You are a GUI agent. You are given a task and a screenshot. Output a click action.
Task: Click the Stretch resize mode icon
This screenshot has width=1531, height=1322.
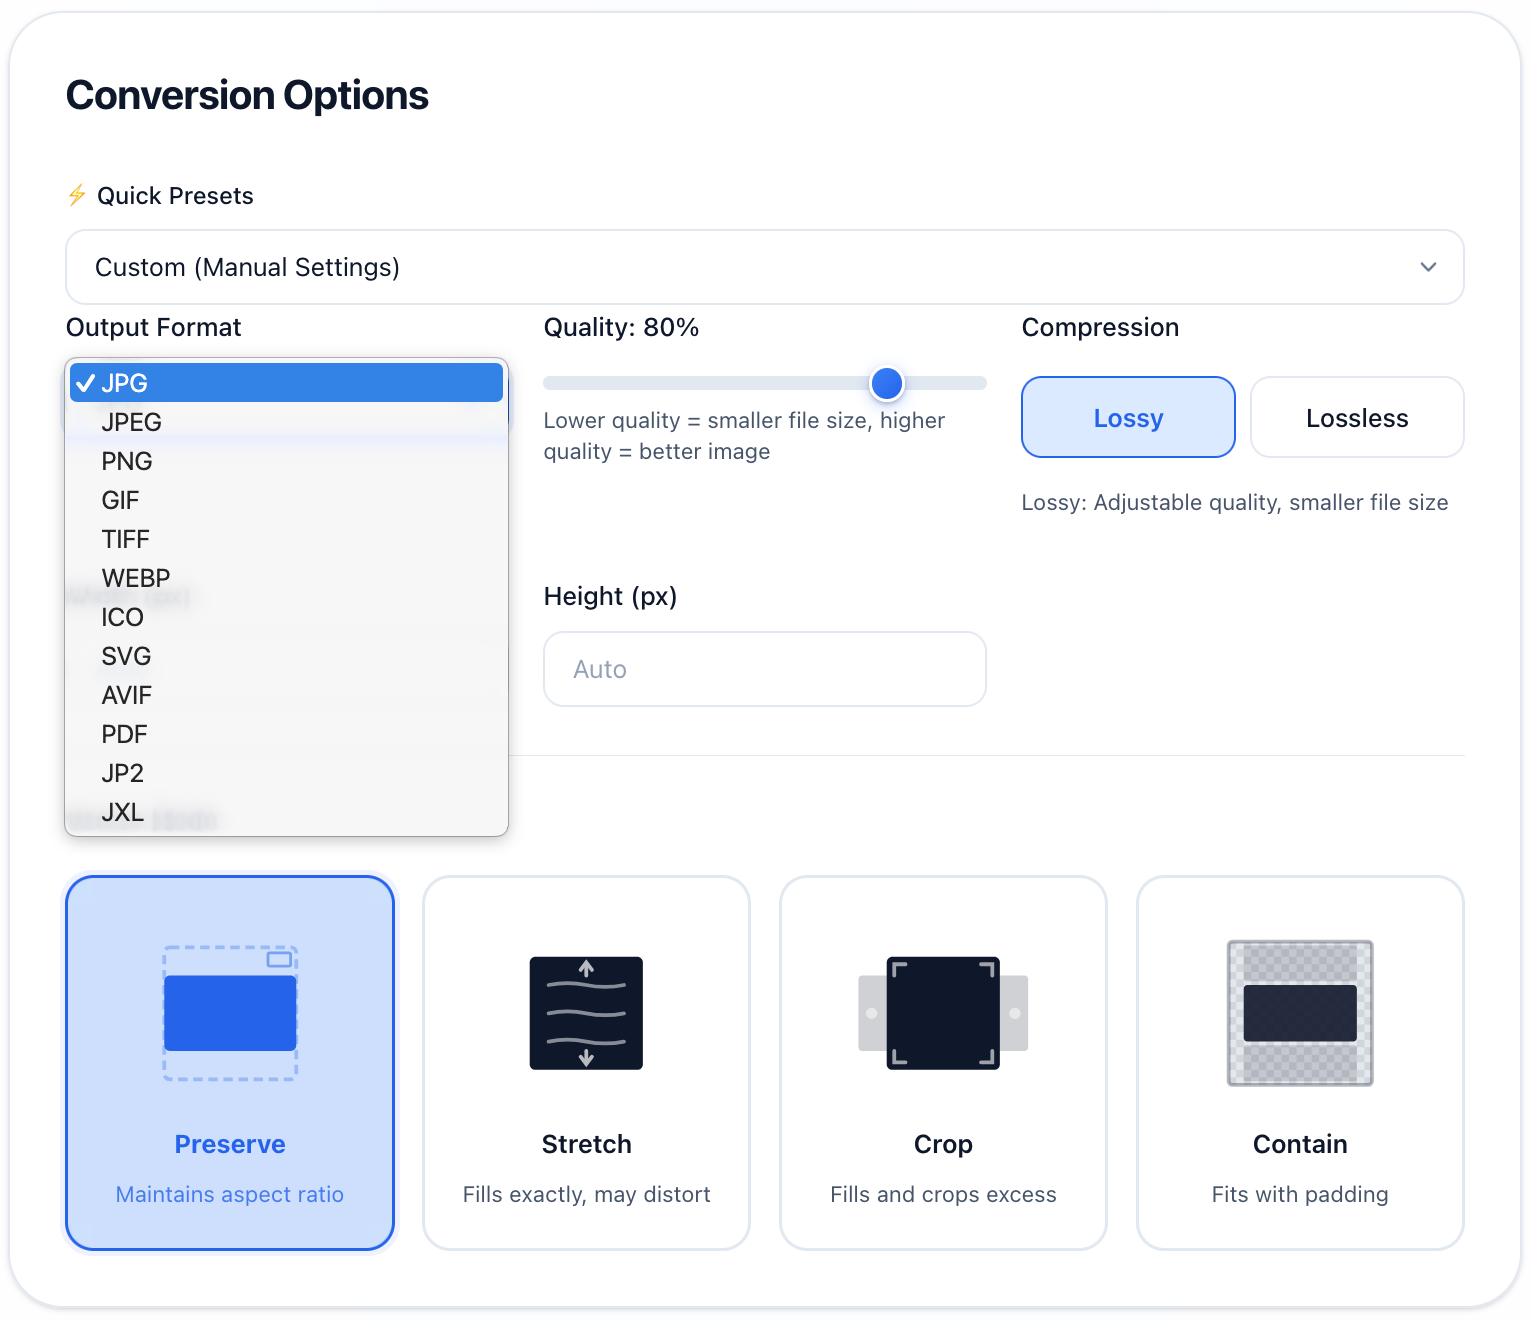[586, 1013]
